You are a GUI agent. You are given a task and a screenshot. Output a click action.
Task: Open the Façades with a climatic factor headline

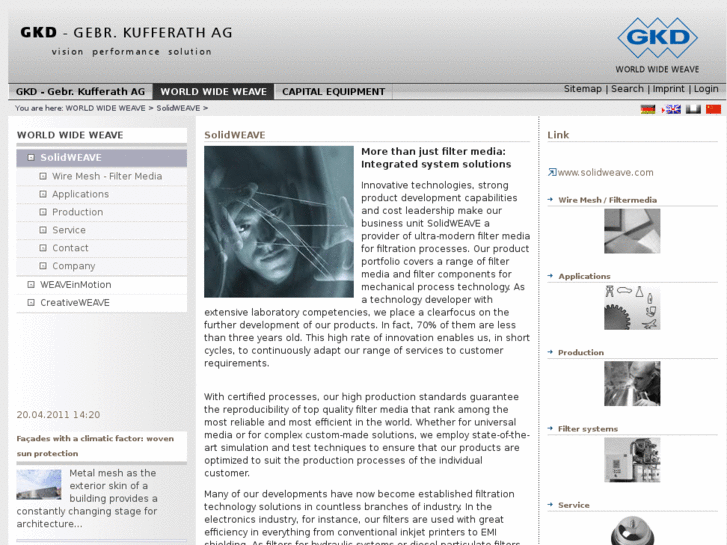(95, 446)
